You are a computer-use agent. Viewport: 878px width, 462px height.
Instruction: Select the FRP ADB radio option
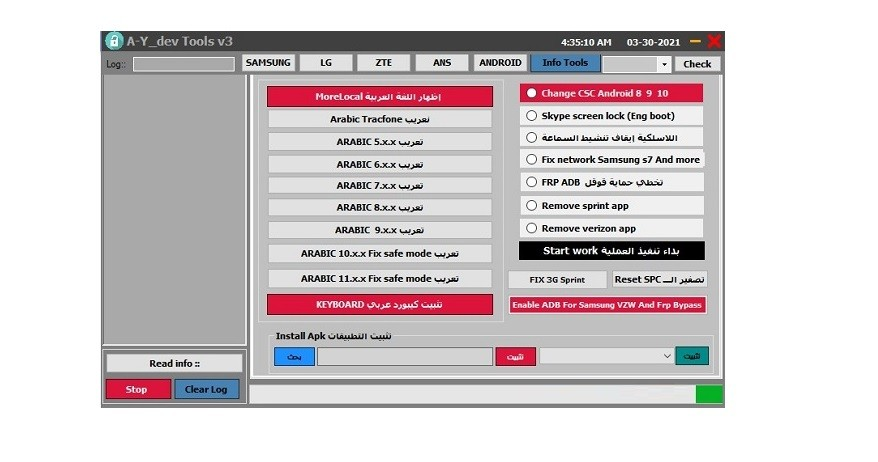pos(531,182)
